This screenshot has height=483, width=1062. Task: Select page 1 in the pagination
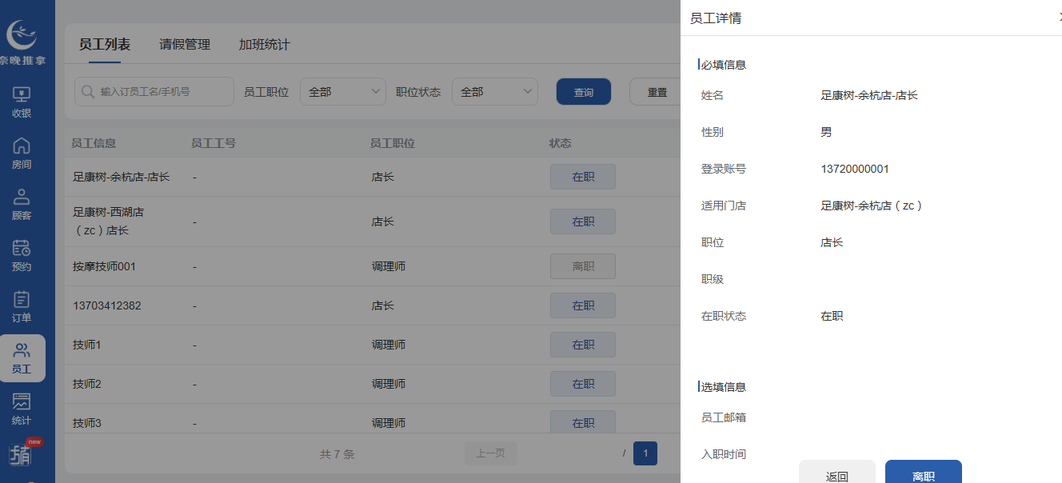pyautogui.click(x=645, y=453)
